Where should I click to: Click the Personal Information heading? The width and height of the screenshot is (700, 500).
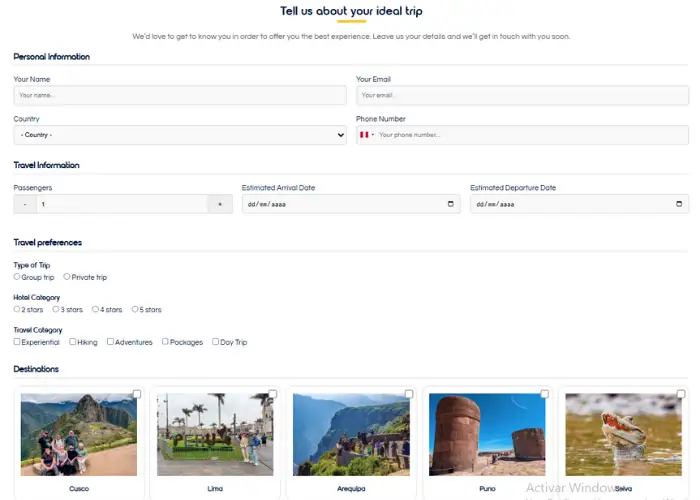(51, 57)
